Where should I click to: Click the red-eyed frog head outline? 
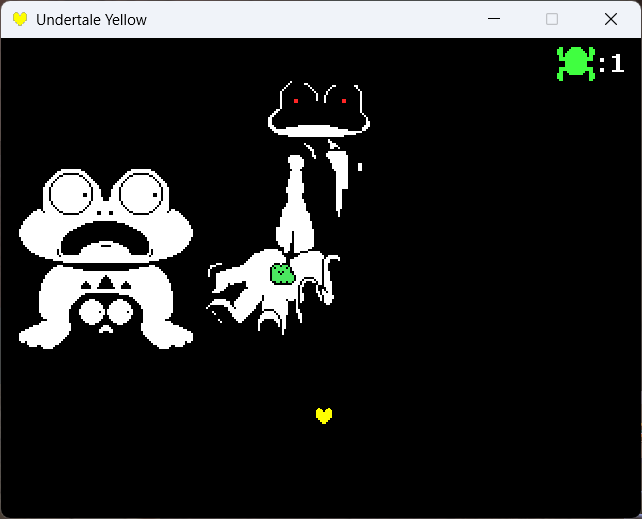[x=319, y=109]
